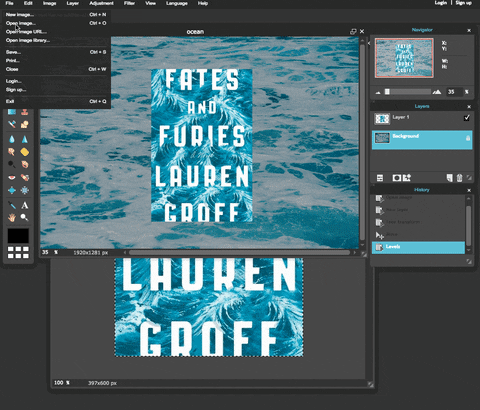Select the Color Picker eyedropper tool
The height and width of the screenshot is (410, 480).
pyautogui.click(x=12, y=205)
